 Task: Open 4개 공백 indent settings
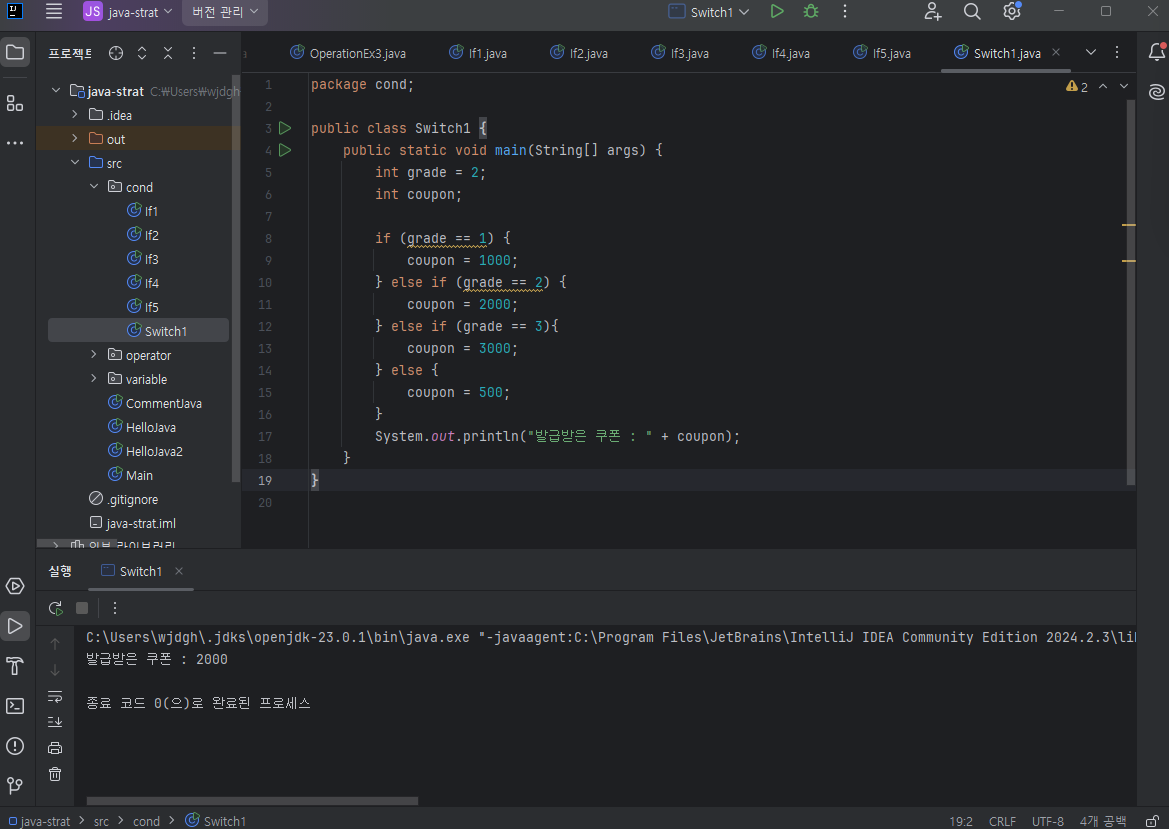tap(1103, 821)
